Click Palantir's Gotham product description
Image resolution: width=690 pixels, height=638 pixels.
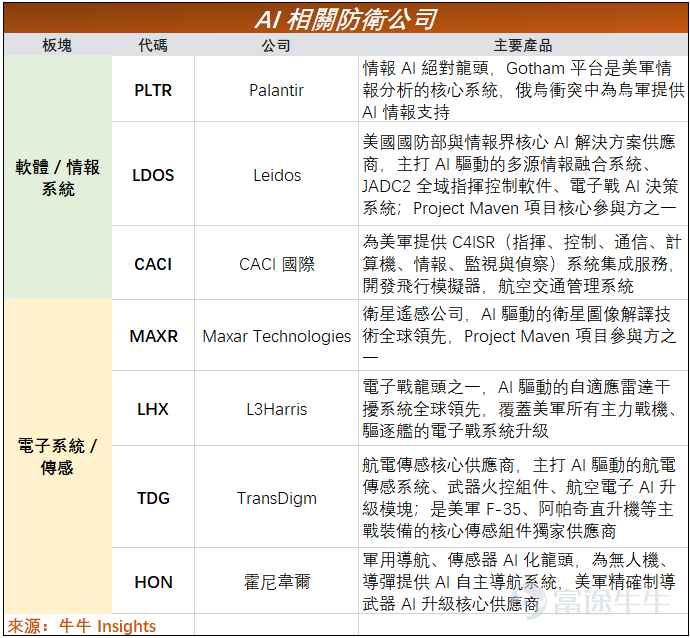[523, 90]
